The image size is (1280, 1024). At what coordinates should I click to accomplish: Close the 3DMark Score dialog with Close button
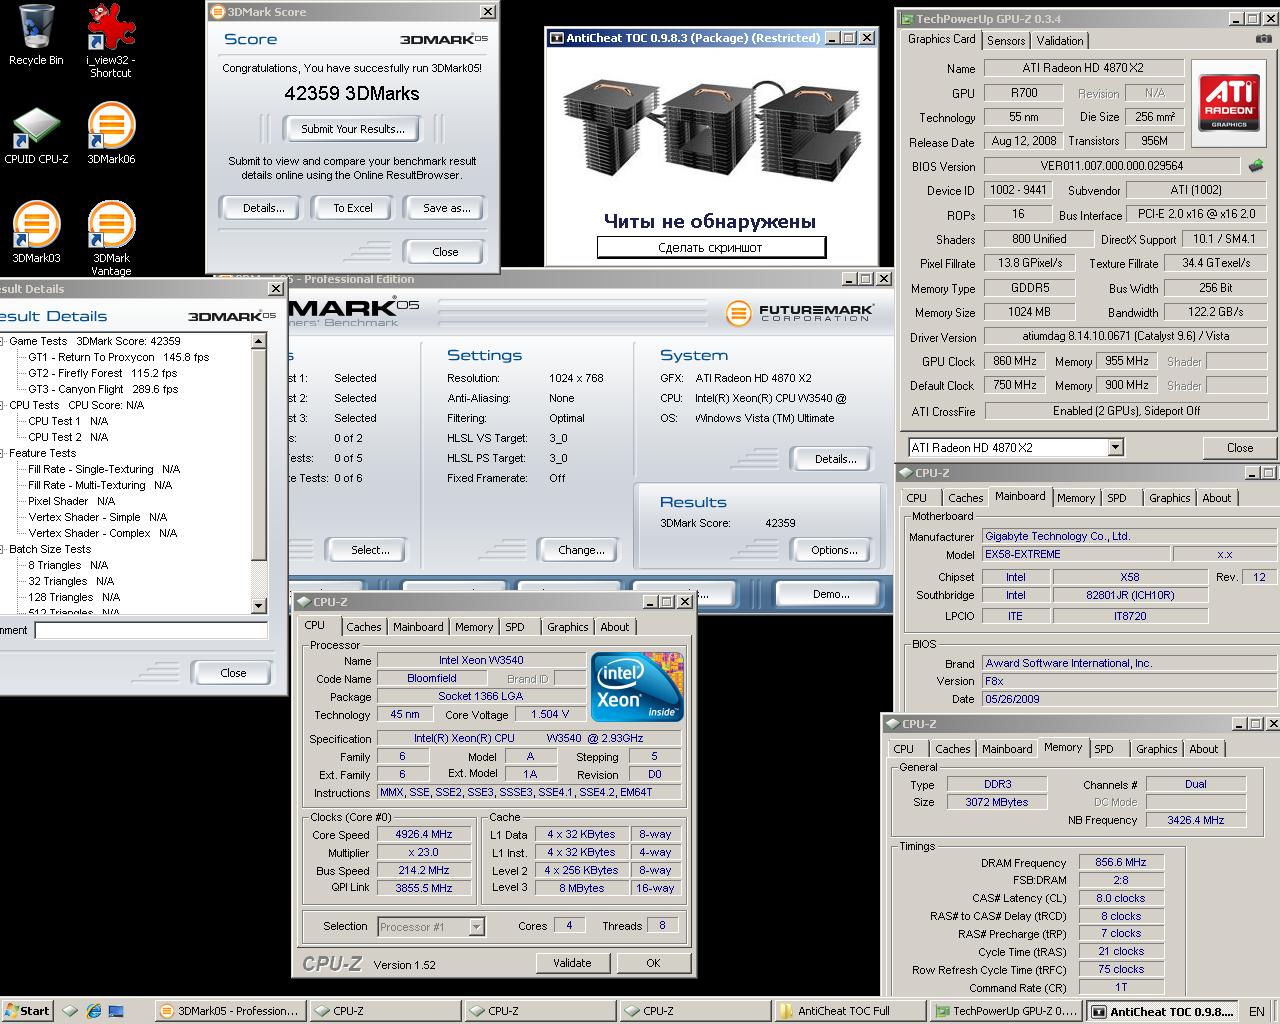pos(445,252)
